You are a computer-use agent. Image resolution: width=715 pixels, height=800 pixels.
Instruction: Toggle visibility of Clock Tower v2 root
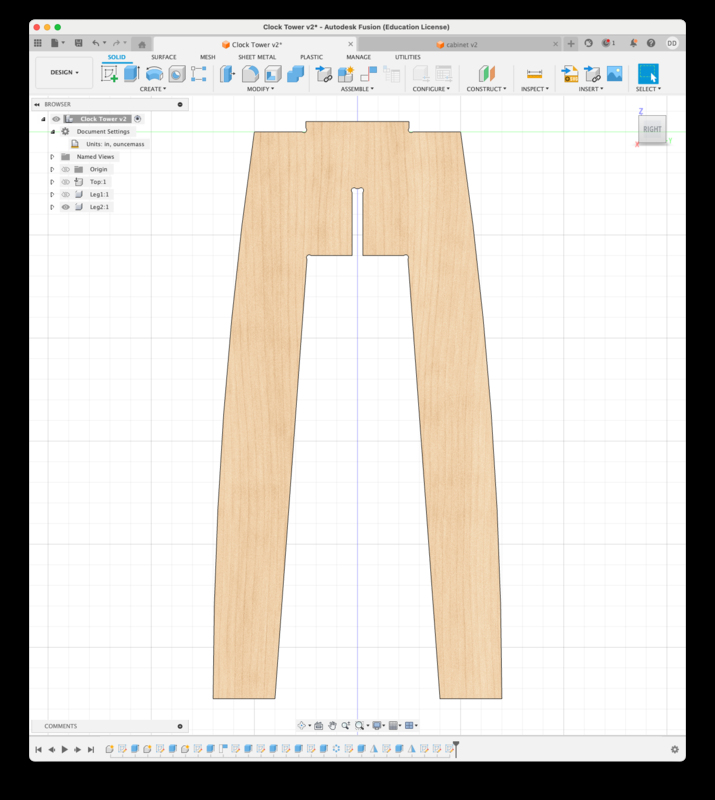tap(56, 119)
